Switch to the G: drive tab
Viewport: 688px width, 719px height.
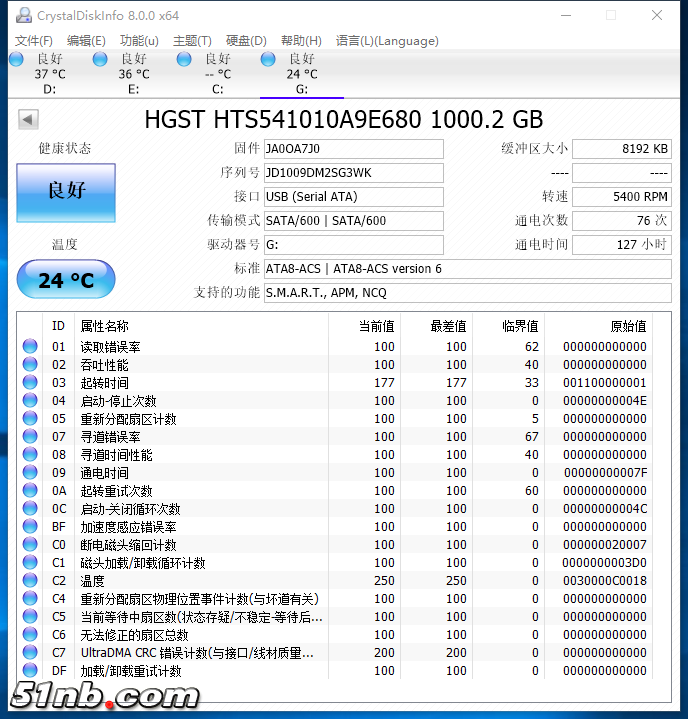(301, 74)
